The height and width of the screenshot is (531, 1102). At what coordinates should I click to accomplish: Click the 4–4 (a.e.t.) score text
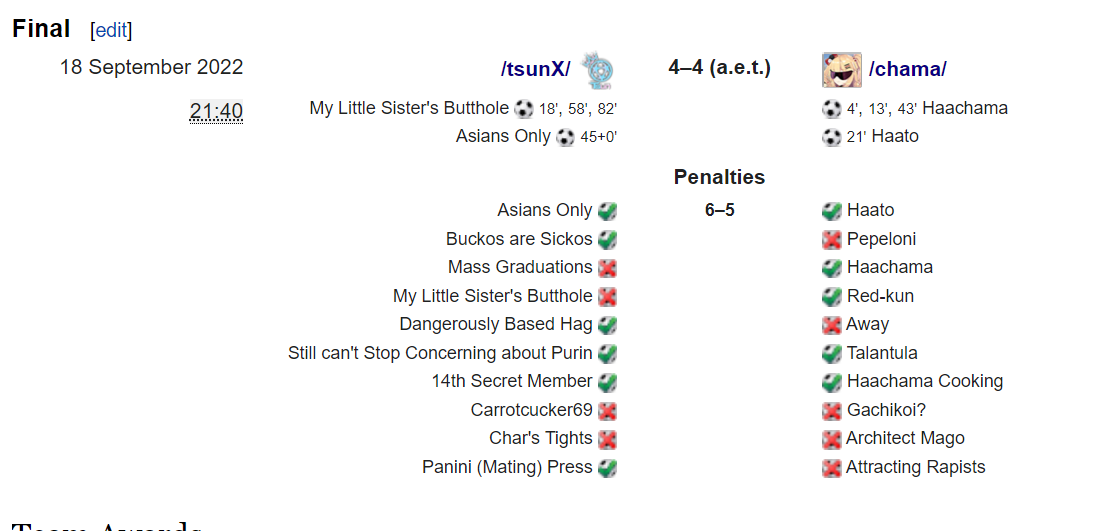719,68
